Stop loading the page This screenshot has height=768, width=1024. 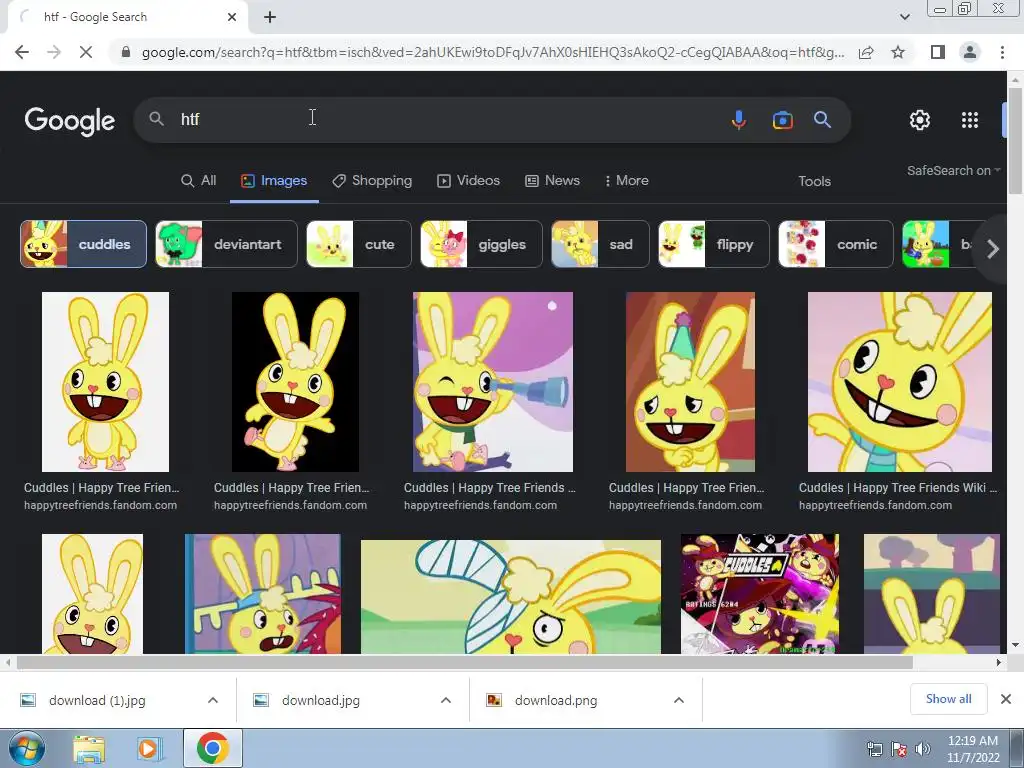click(x=86, y=52)
